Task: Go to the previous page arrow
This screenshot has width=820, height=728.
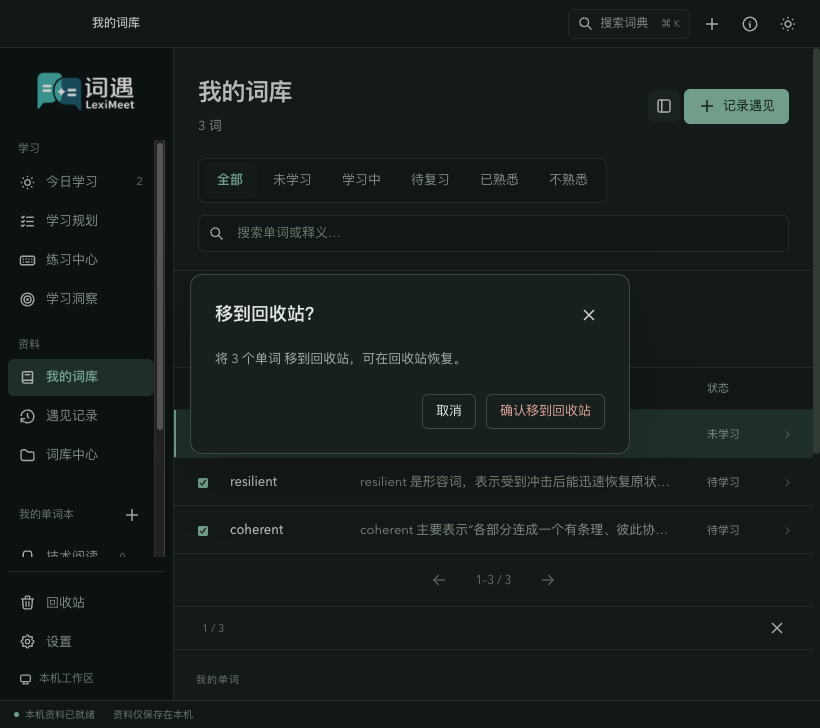Action: (439, 580)
